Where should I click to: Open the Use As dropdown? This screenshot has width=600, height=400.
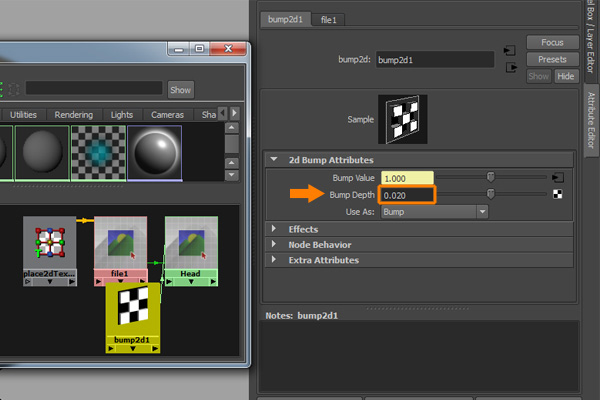point(434,212)
